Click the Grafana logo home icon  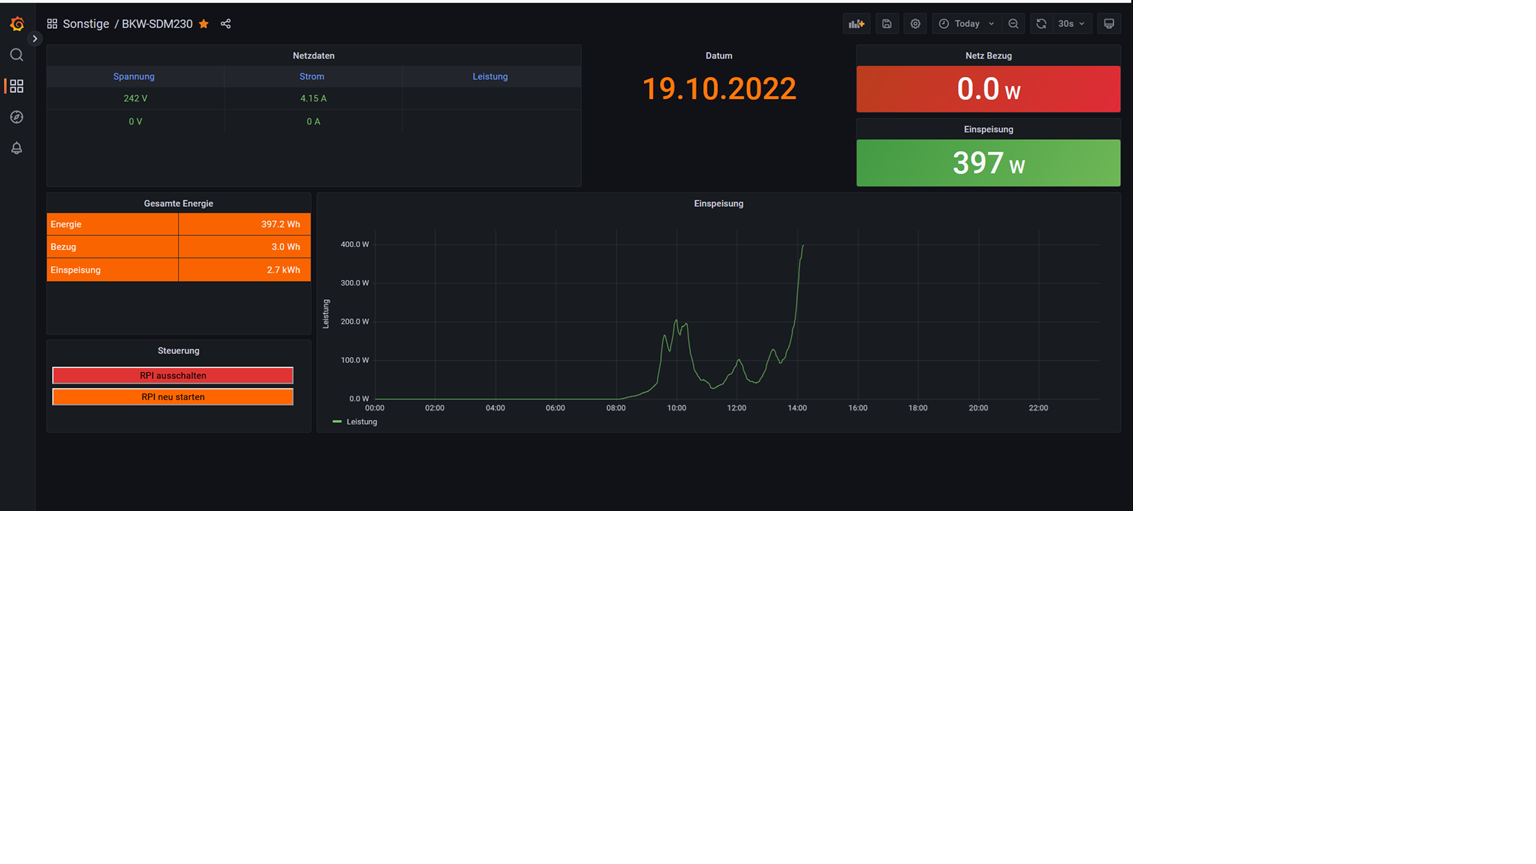[x=17, y=24]
